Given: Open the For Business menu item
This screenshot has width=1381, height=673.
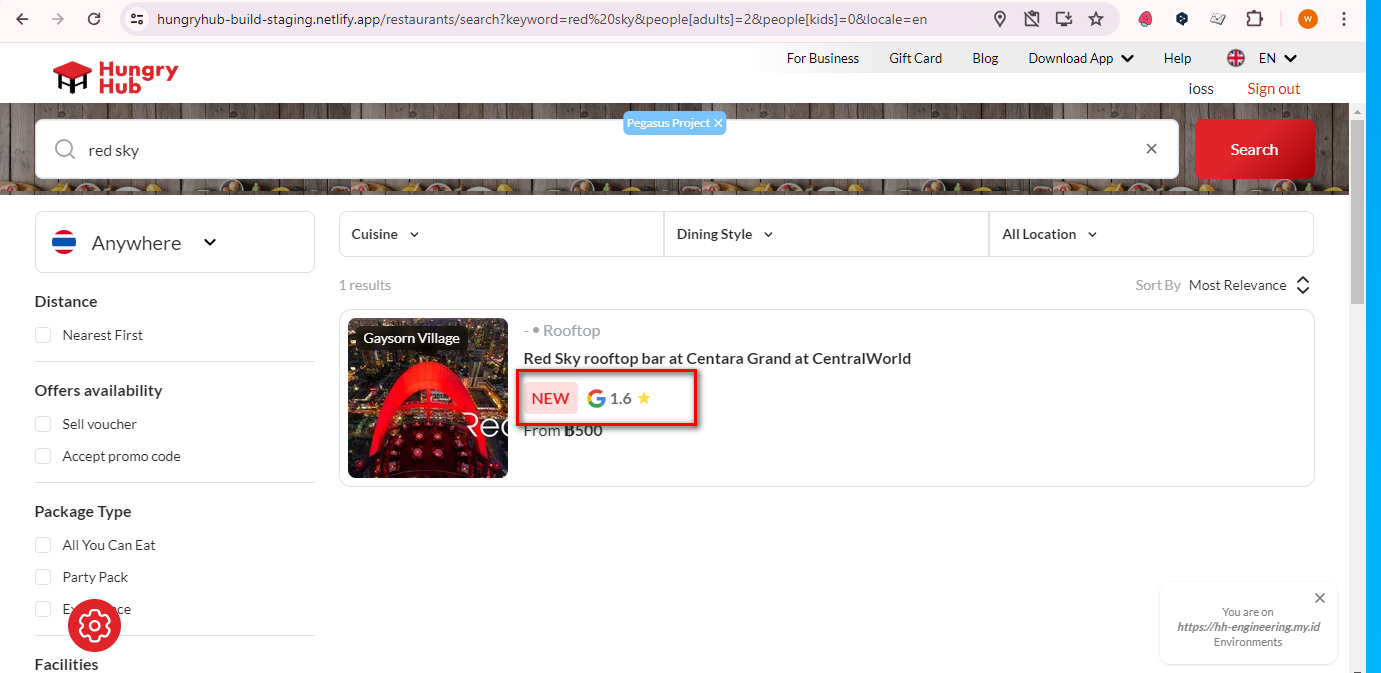Looking at the screenshot, I should pos(822,58).
